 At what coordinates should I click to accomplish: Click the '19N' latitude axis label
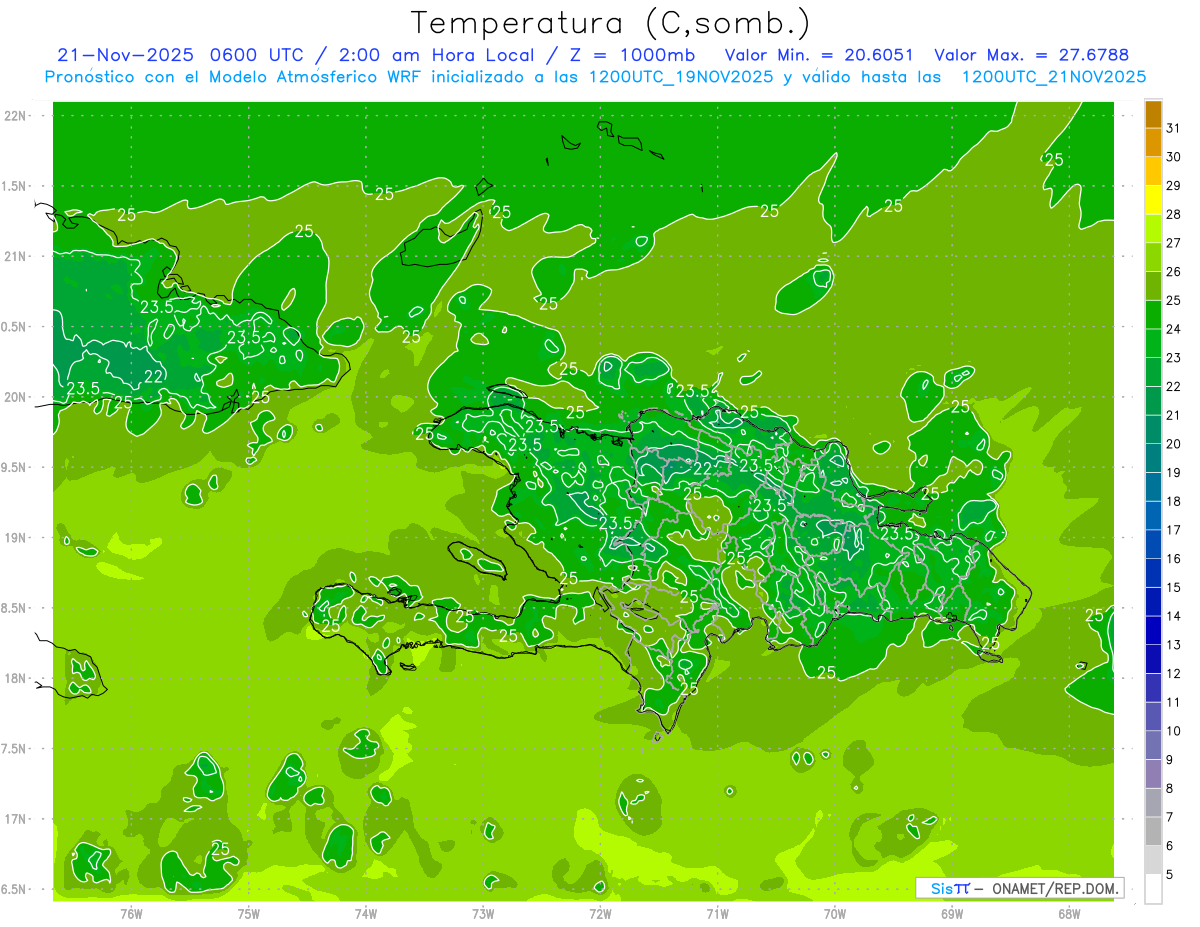coord(15,537)
